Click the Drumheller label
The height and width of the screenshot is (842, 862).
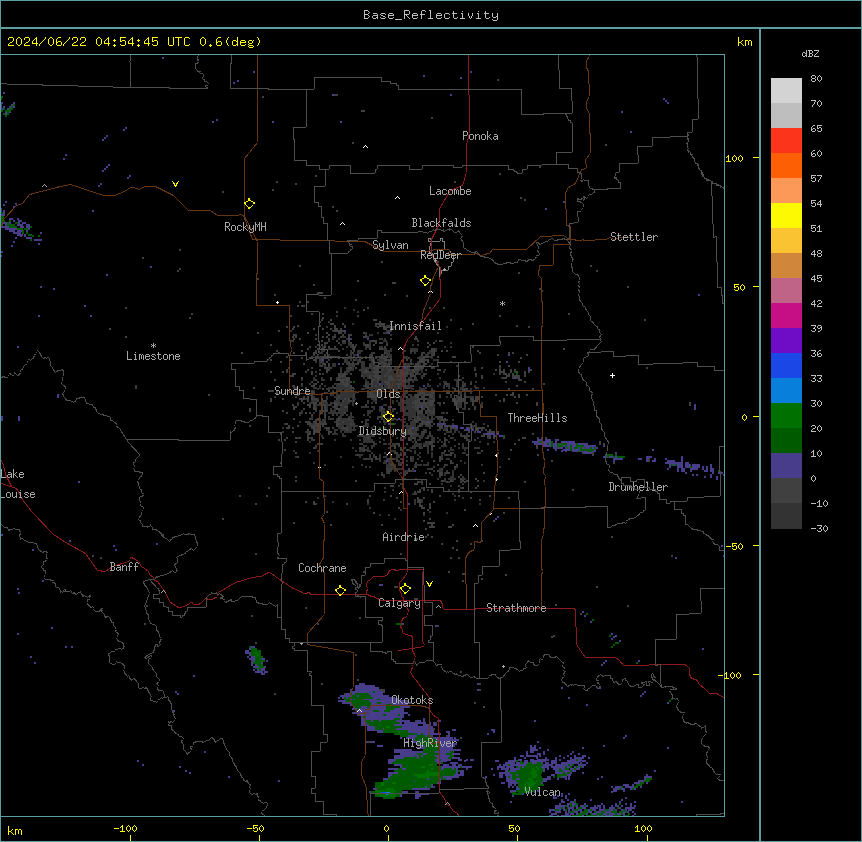[638, 487]
